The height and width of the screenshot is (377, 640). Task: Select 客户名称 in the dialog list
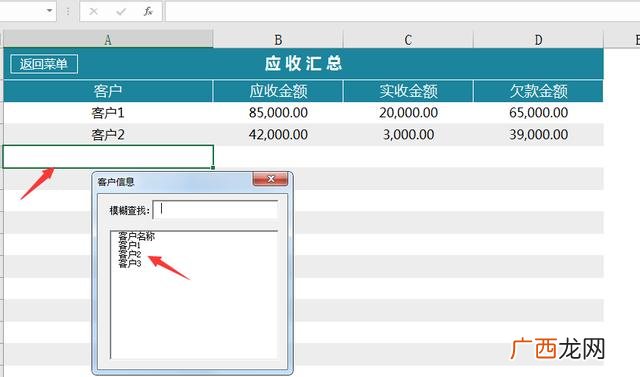pos(136,236)
